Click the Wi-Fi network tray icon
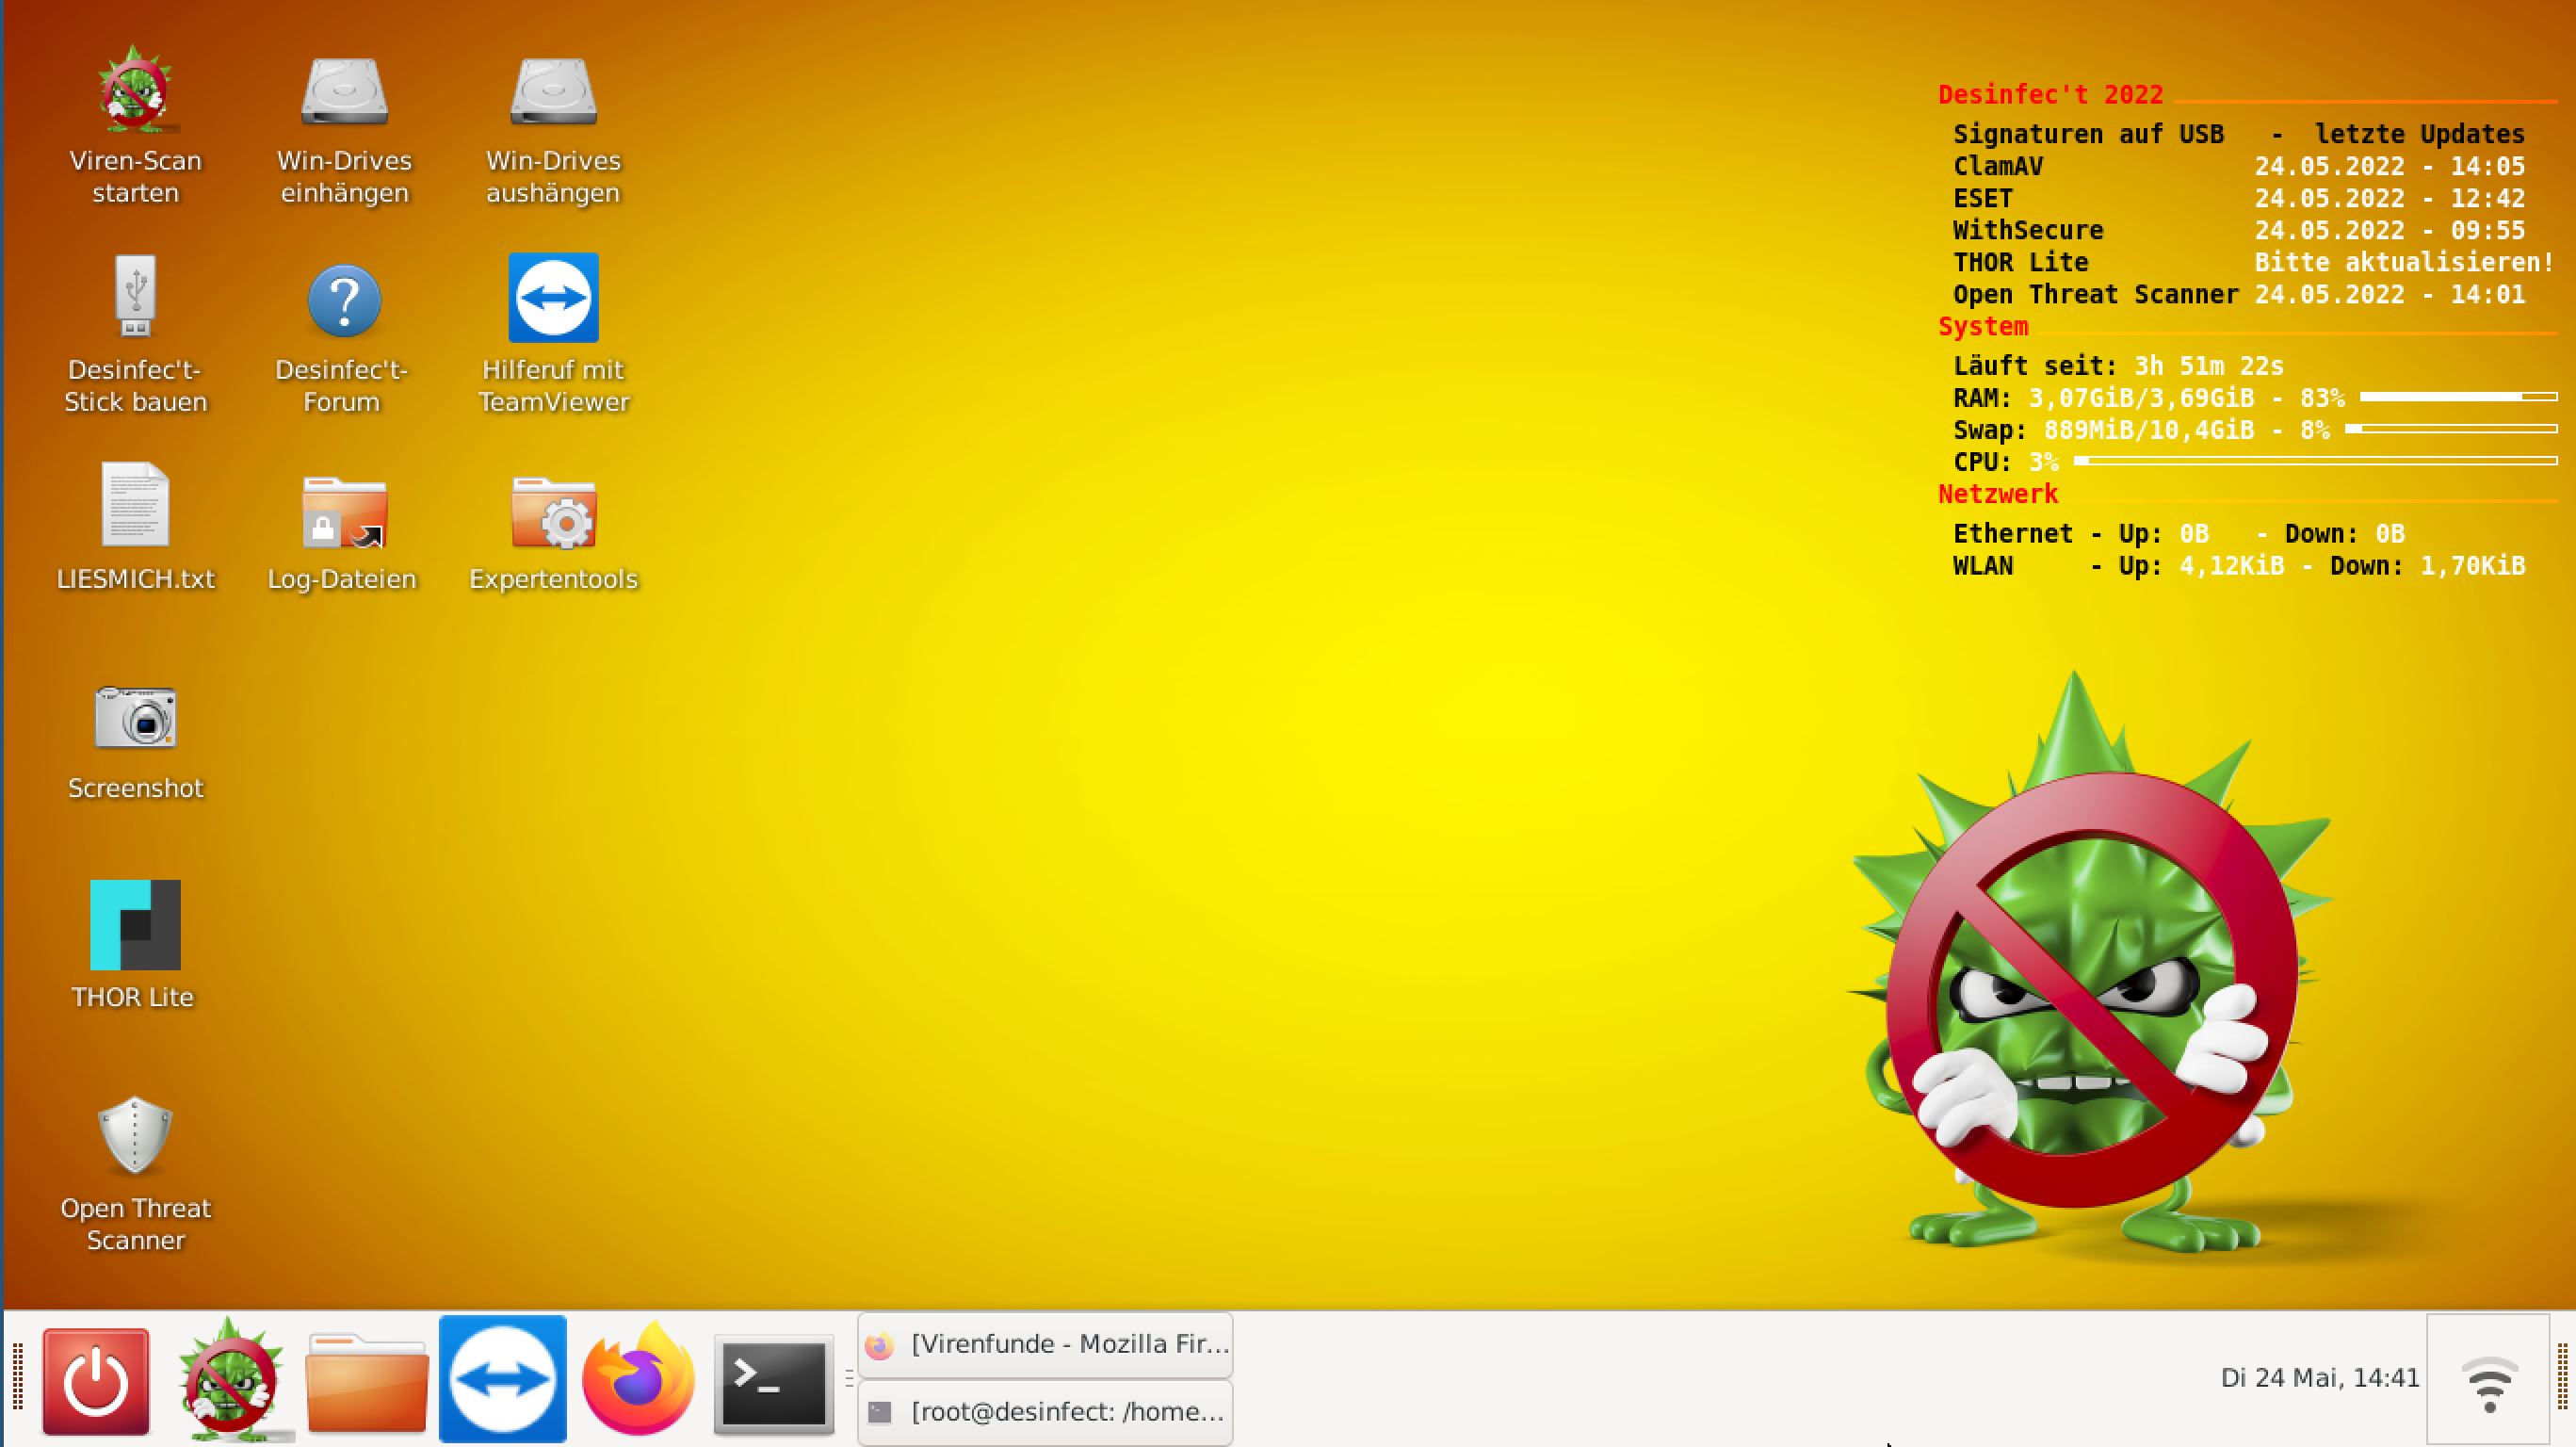Screen dimensions: 2576x1447 (2489, 1382)
